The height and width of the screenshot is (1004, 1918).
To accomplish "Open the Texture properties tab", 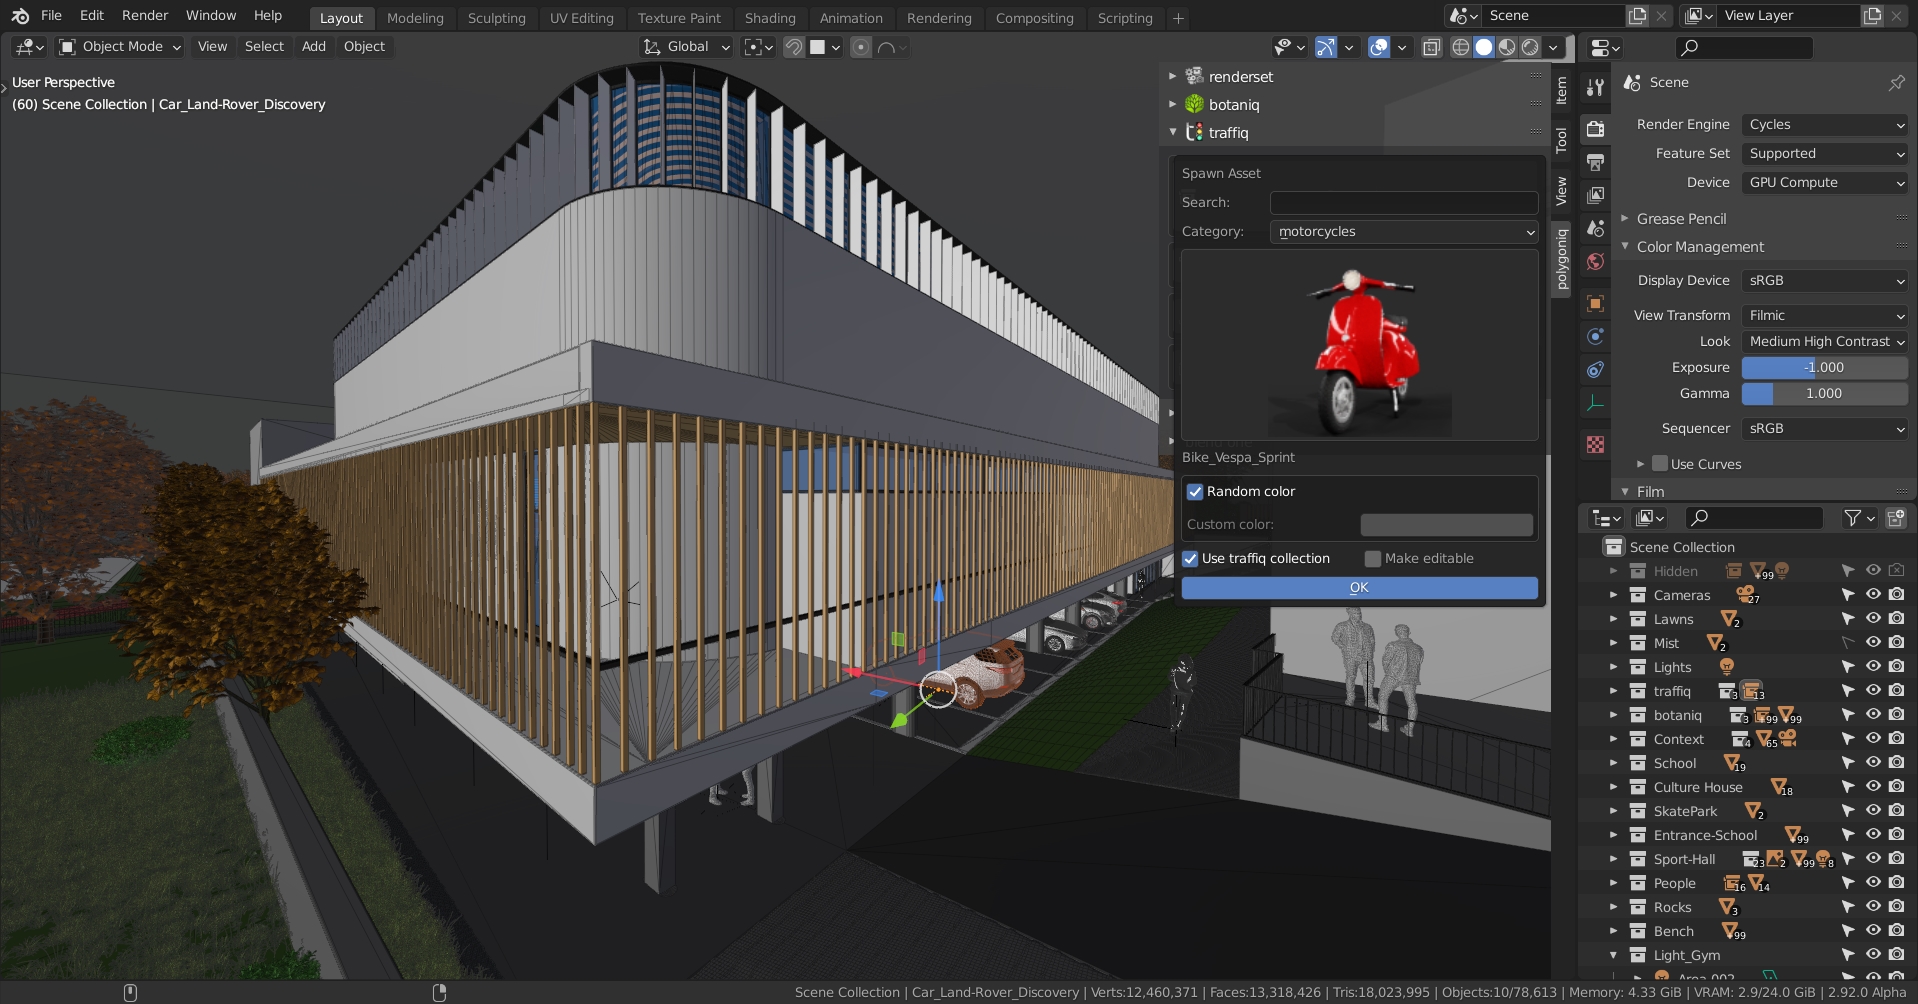I will tap(1595, 445).
